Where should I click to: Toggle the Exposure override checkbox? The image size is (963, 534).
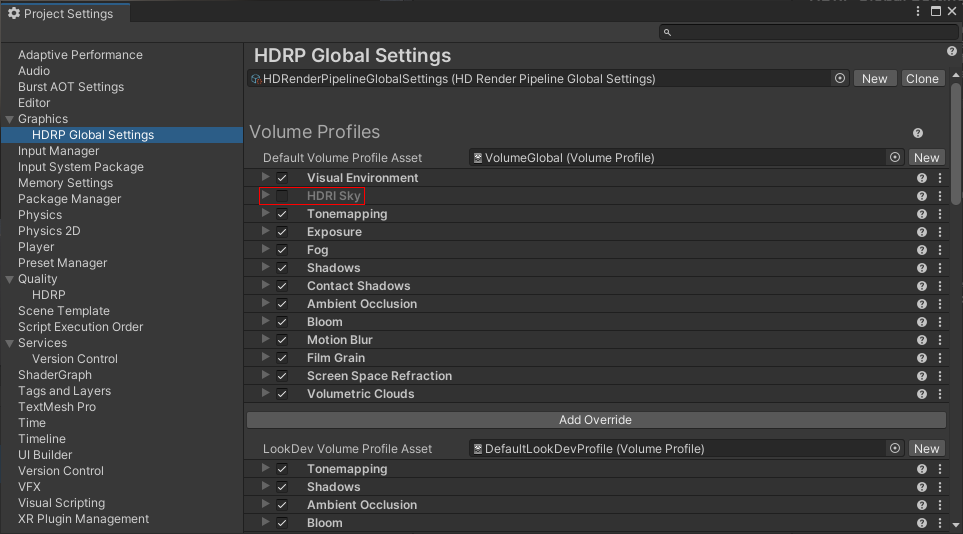[282, 232]
